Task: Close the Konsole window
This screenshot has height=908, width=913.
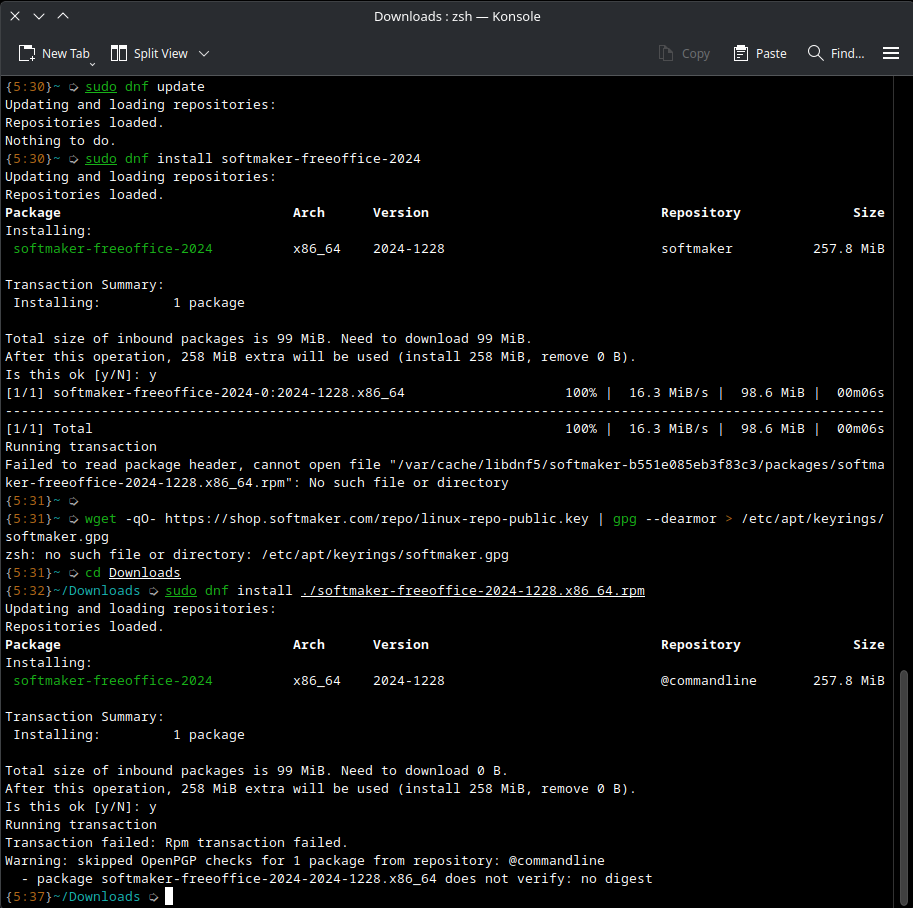Action: (x=15, y=16)
